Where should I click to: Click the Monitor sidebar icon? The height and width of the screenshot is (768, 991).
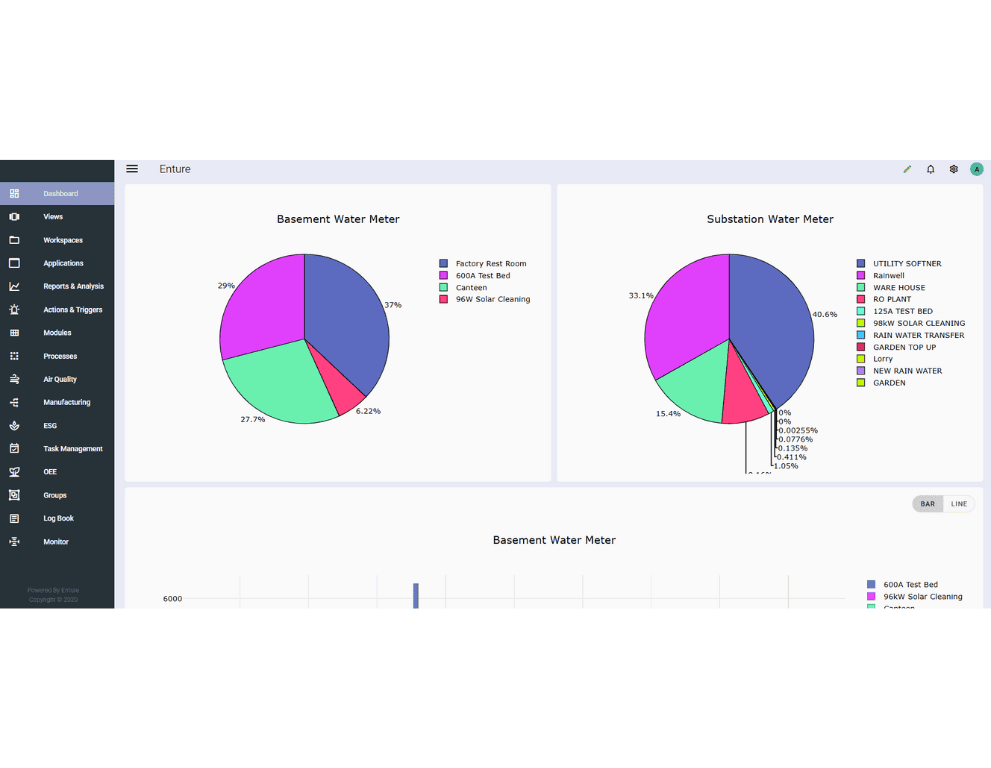click(14, 542)
